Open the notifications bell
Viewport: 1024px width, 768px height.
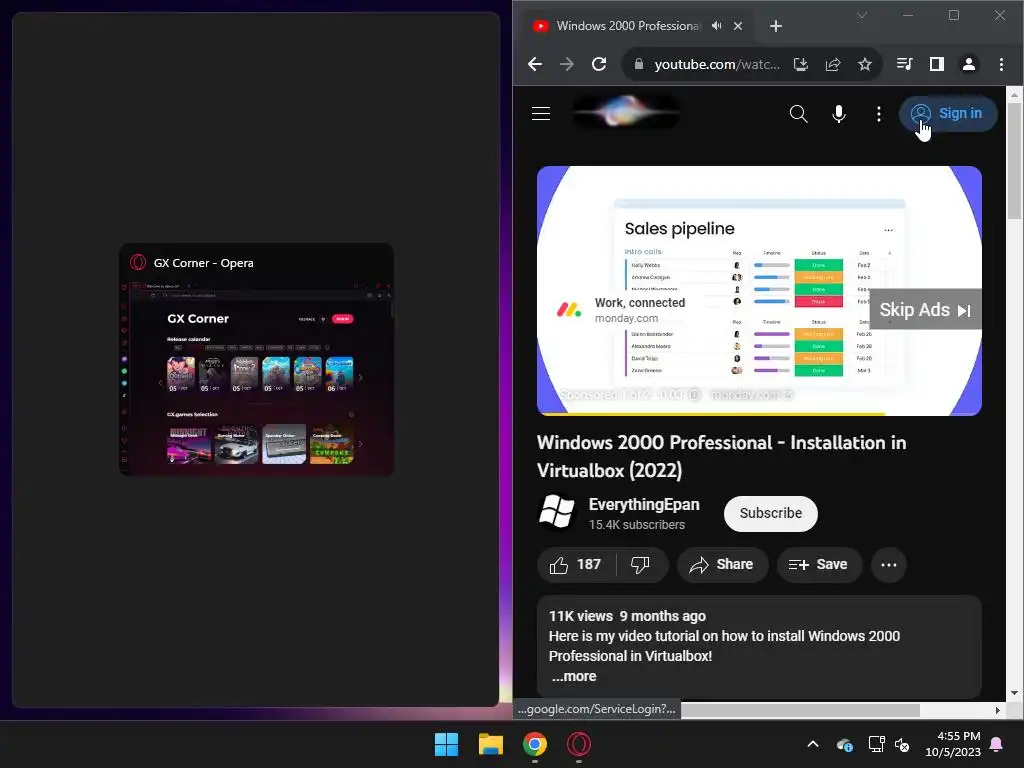997,744
